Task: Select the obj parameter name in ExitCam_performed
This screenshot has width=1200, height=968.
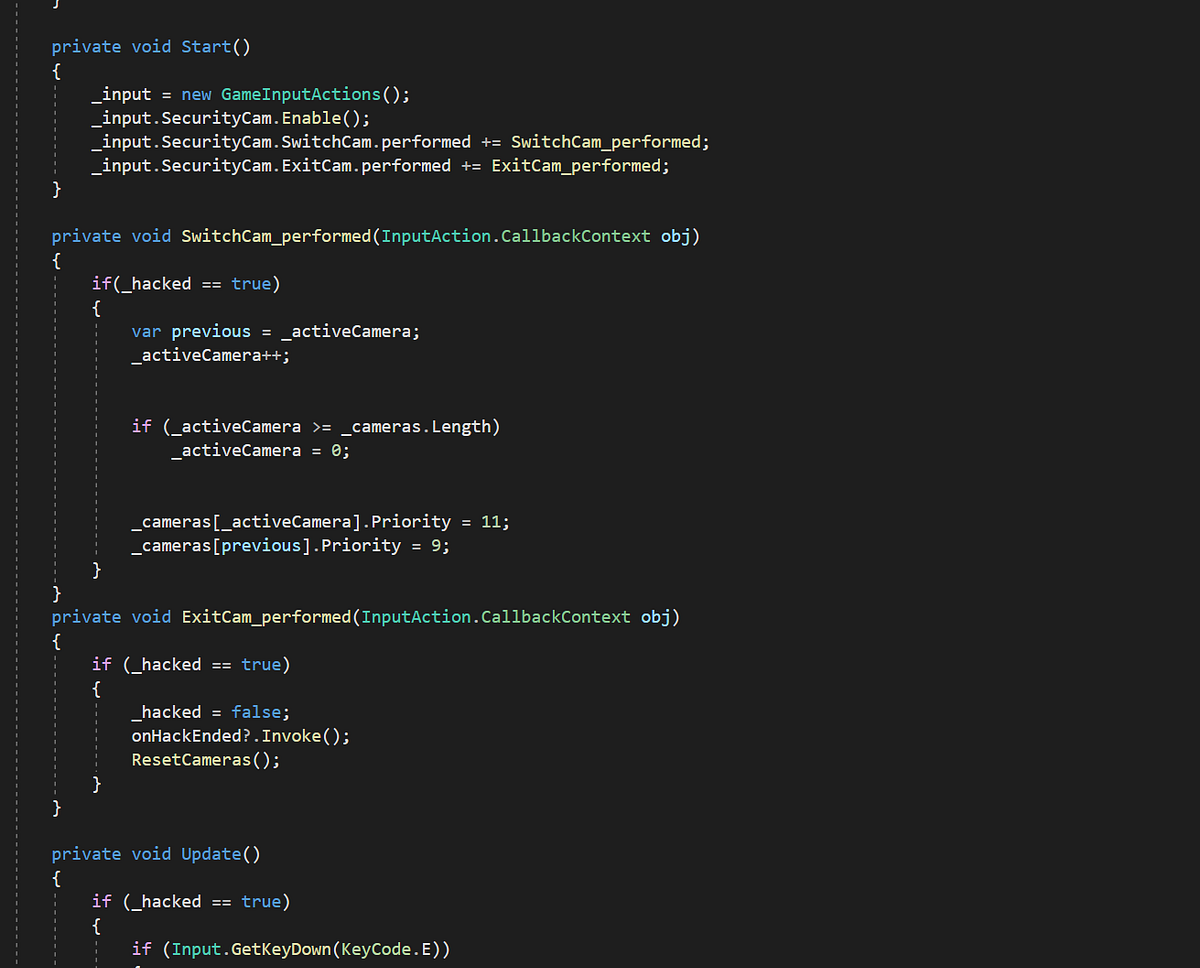Action: pyautogui.click(x=656, y=617)
